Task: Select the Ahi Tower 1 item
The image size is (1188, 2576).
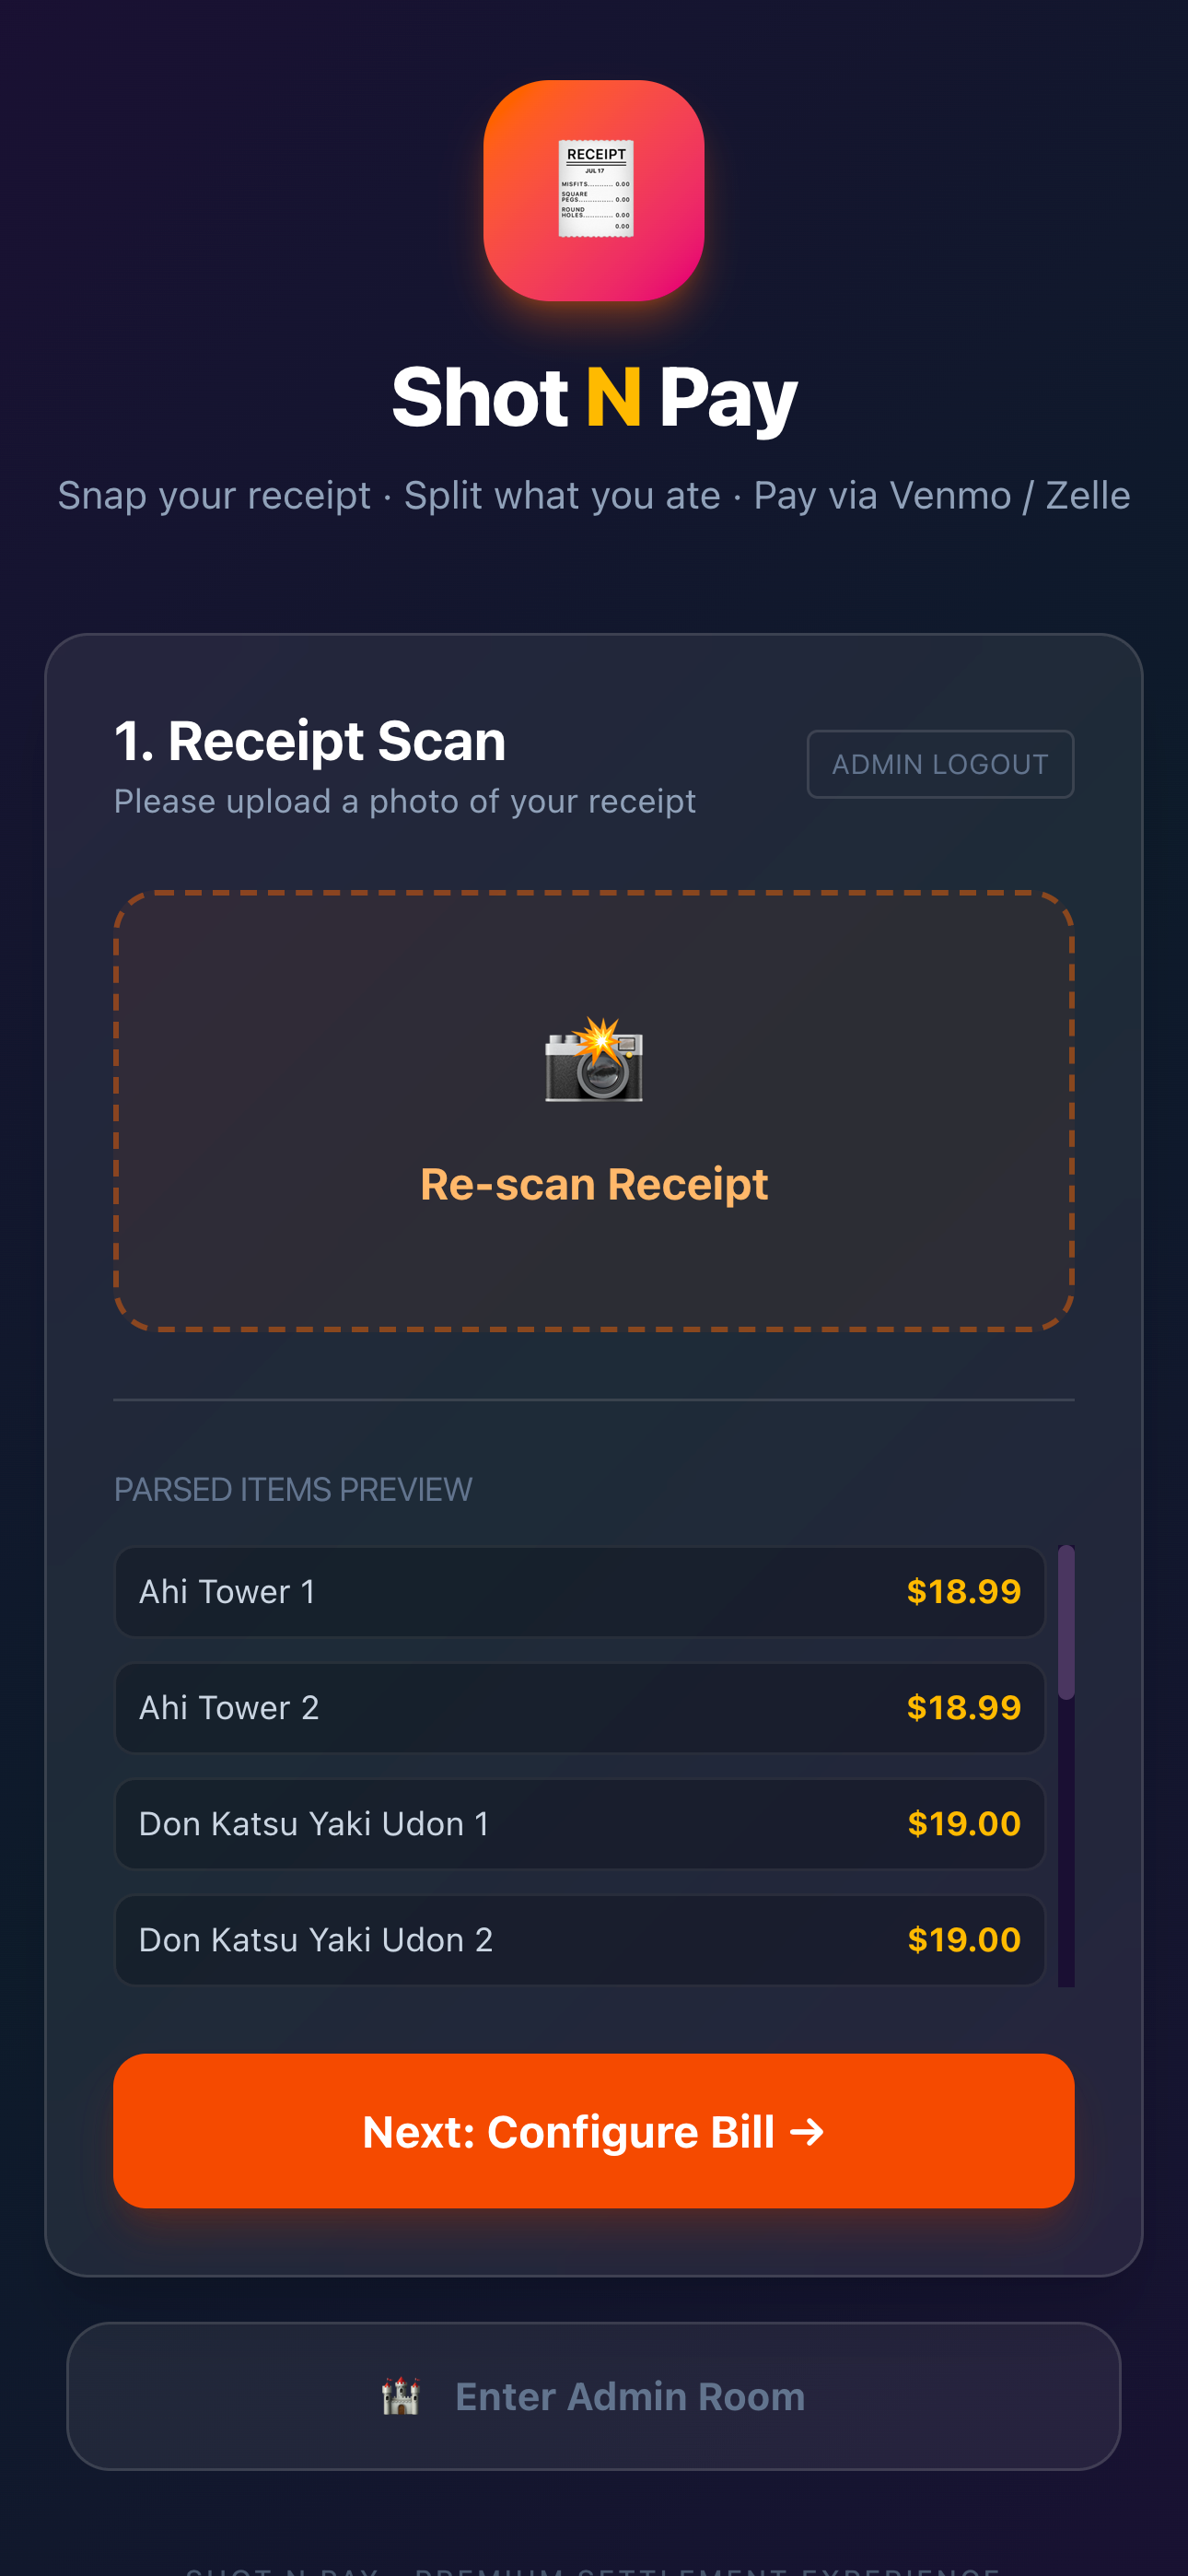Action: 580,1591
